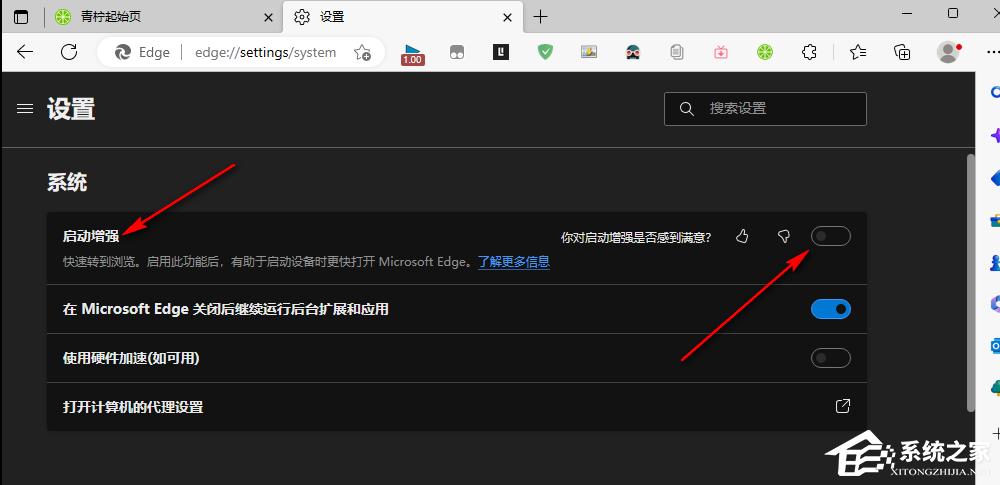Click the Edge logo in address bar
Viewport: 1000px width, 485px height.
point(122,52)
